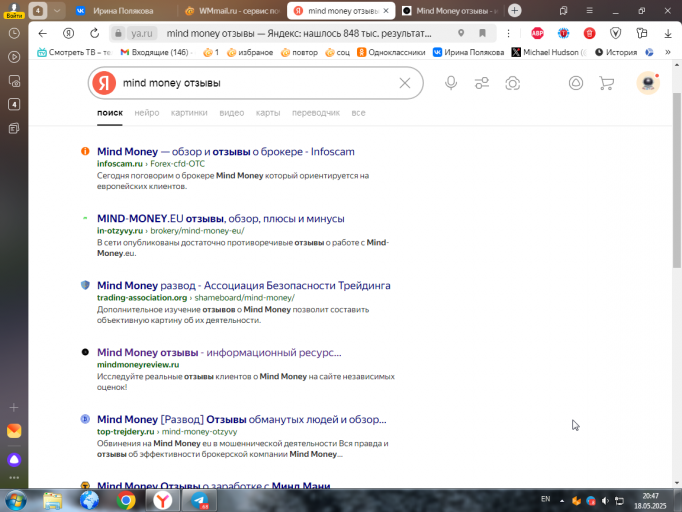This screenshot has height=512, width=682.
Task: Open Mind Money развод trading association result
Action: click(x=244, y=285)
